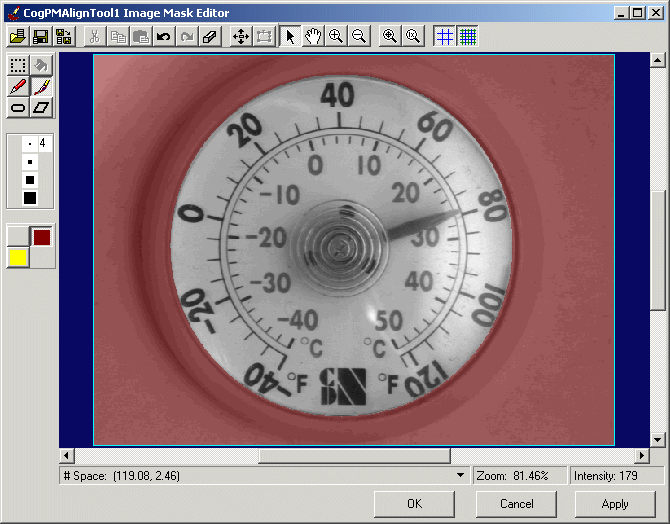Choose the second-largest brush size
Image resolution: width=670 pixels, height=524 pixels.
(x=29, y=180)
